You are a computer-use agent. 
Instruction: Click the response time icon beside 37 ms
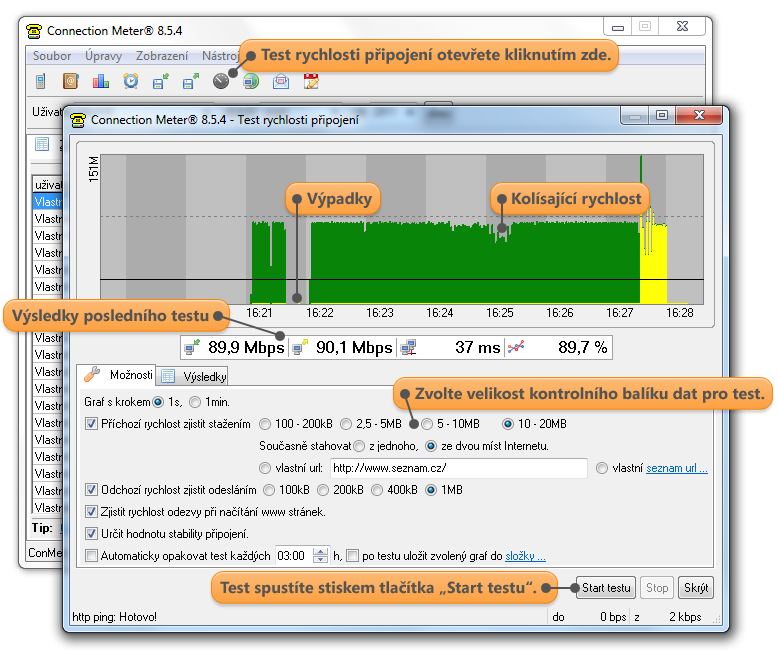tap(409, 347)
